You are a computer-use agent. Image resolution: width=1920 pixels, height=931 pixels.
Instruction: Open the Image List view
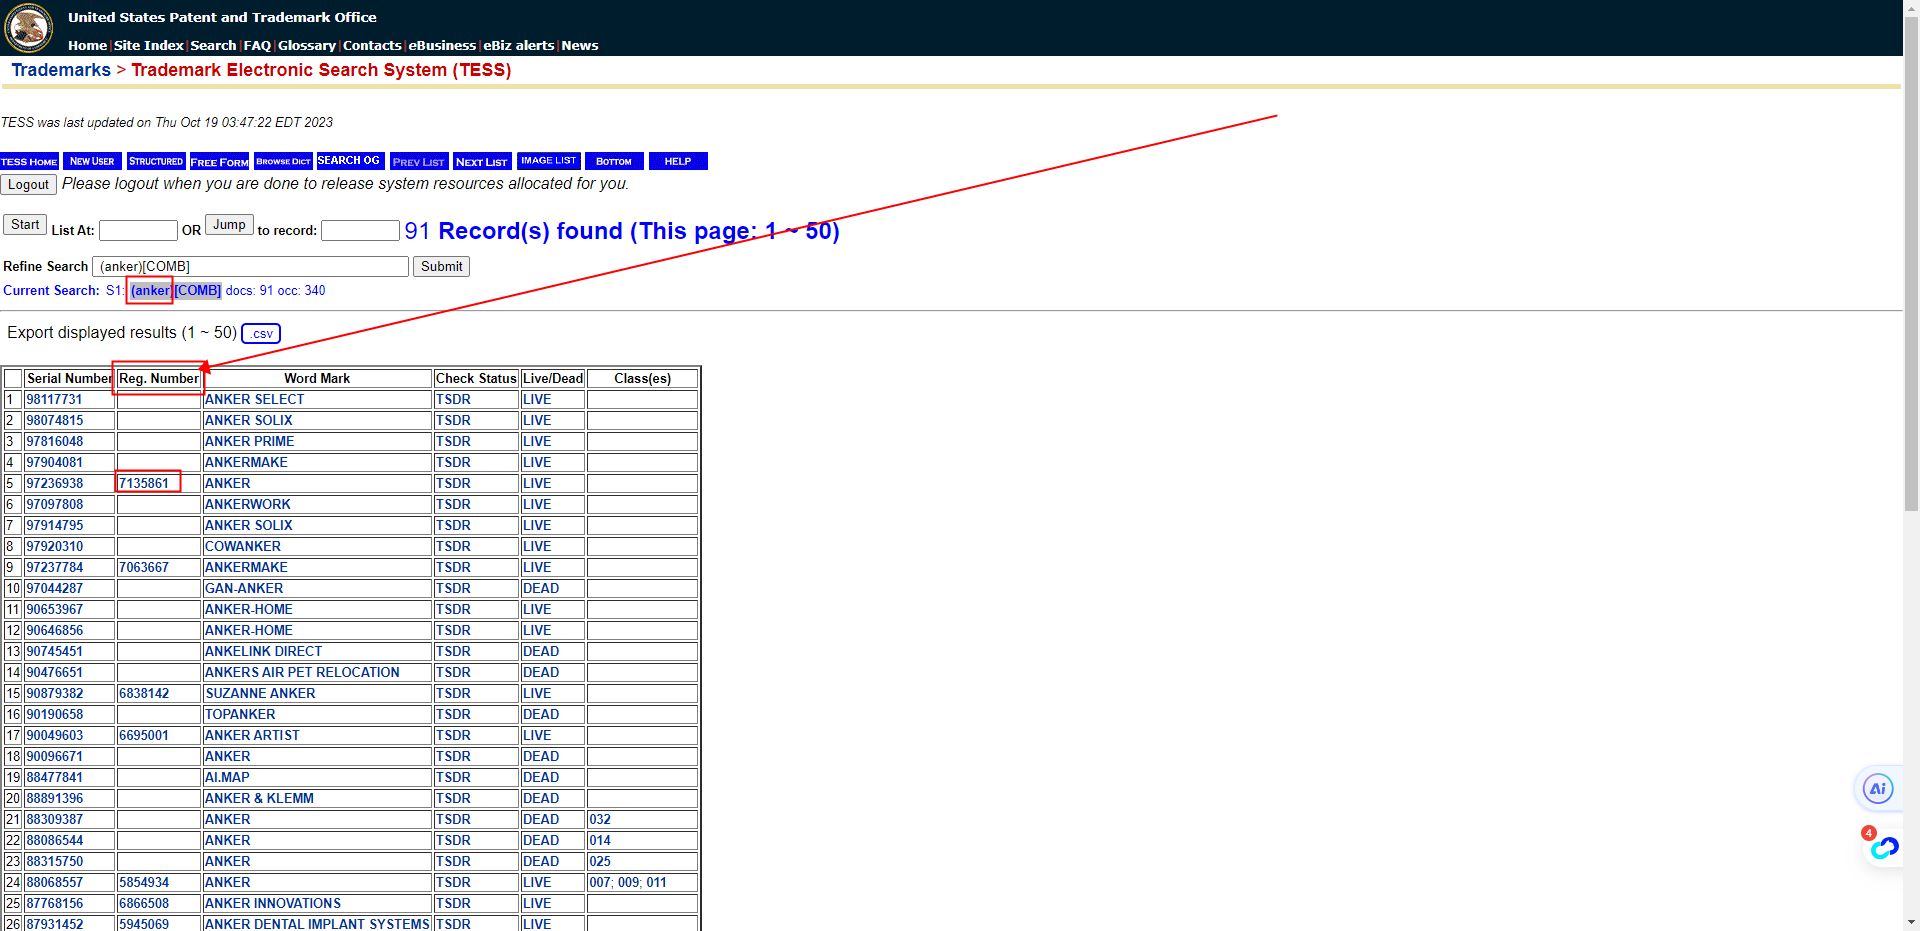click(x=549, y=161)
